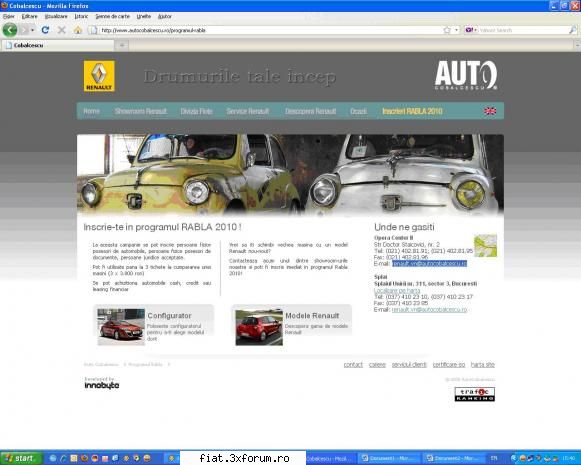The height and width of the screenshot is (465, 581).
Task: Open the Editare menu
Action: [29, 17]
